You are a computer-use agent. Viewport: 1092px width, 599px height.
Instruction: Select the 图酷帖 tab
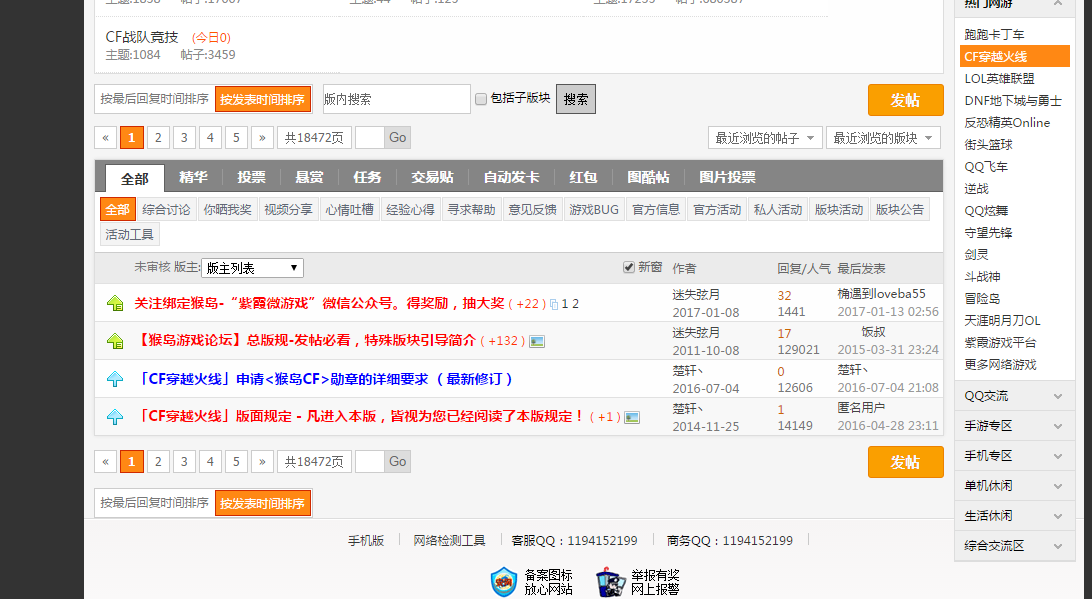click(648, 177)
